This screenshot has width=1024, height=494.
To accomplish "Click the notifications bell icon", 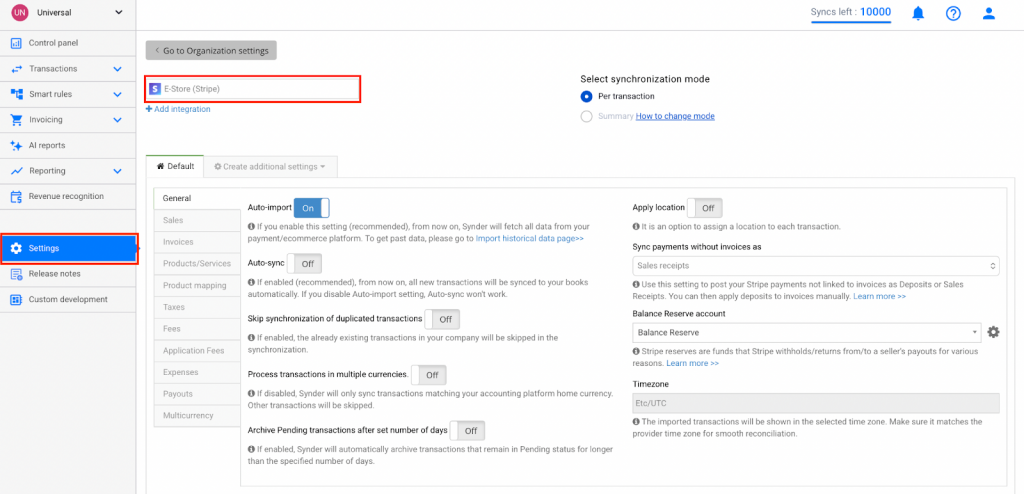I will tap(917, 13).
